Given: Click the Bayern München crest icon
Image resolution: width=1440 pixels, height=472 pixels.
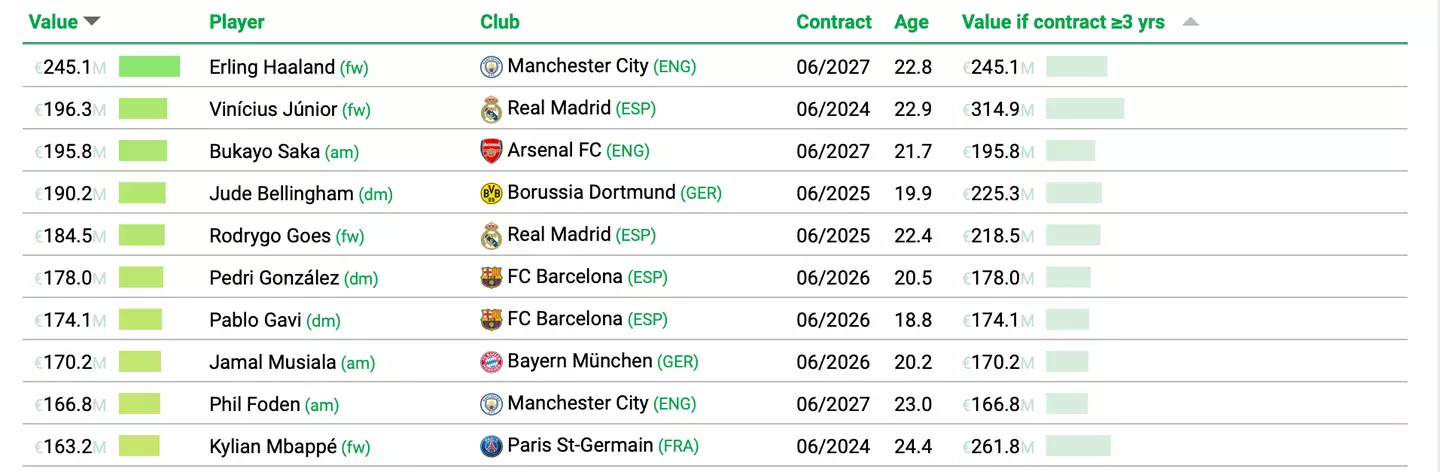Looking at the screenshot, I should (491, 362).
